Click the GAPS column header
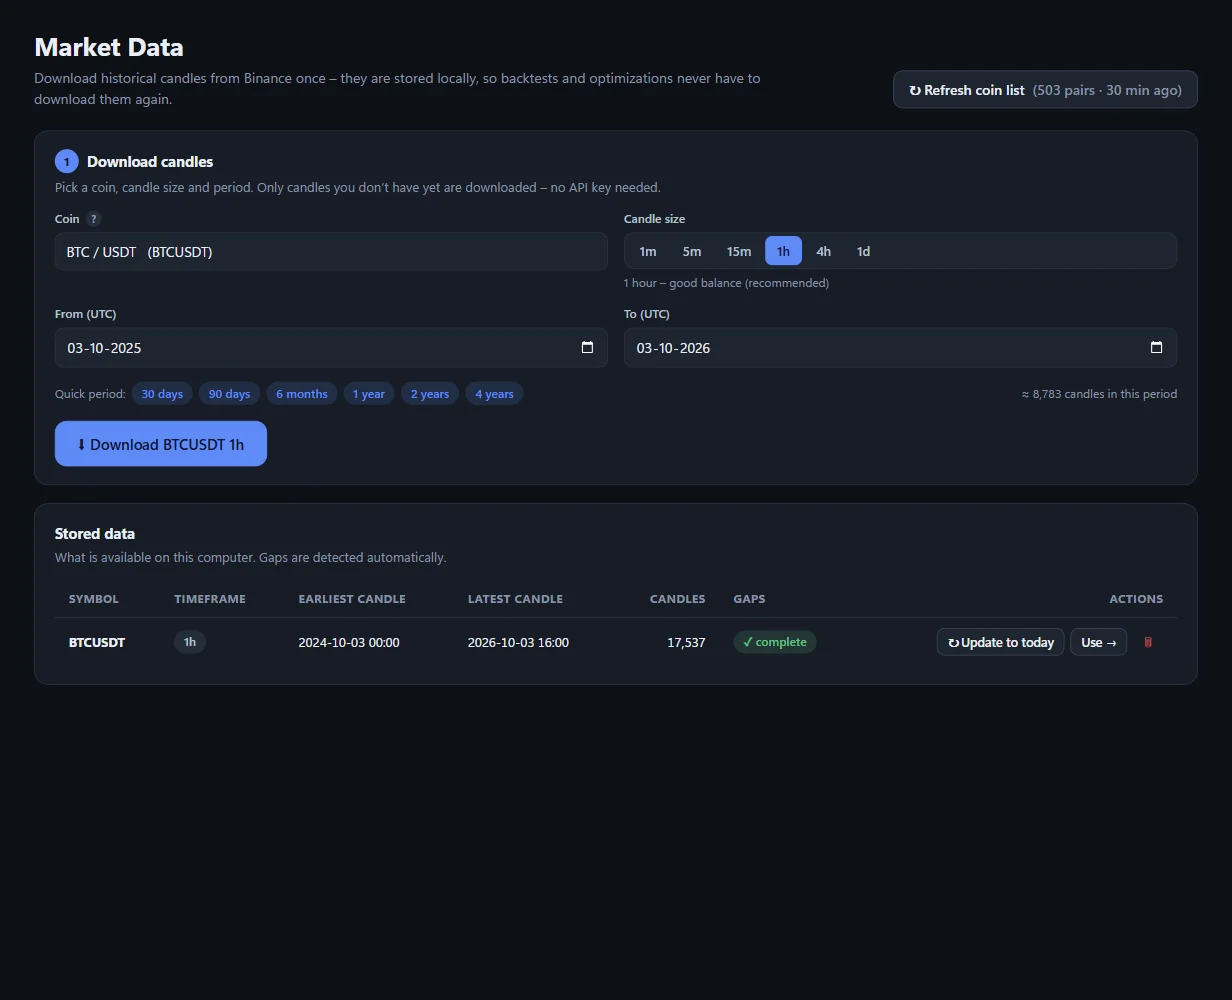The image size is (1232, 1000). click(749, 599)
